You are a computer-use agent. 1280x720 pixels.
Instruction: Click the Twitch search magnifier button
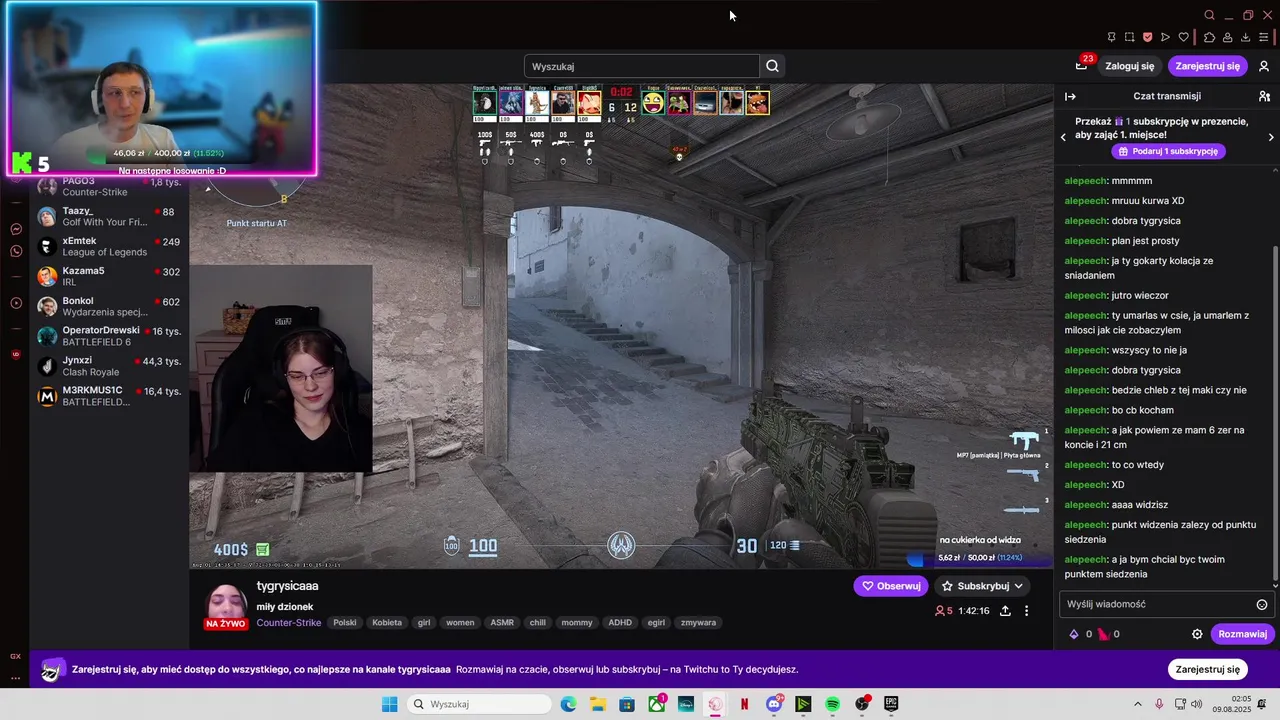pos(772,66)
